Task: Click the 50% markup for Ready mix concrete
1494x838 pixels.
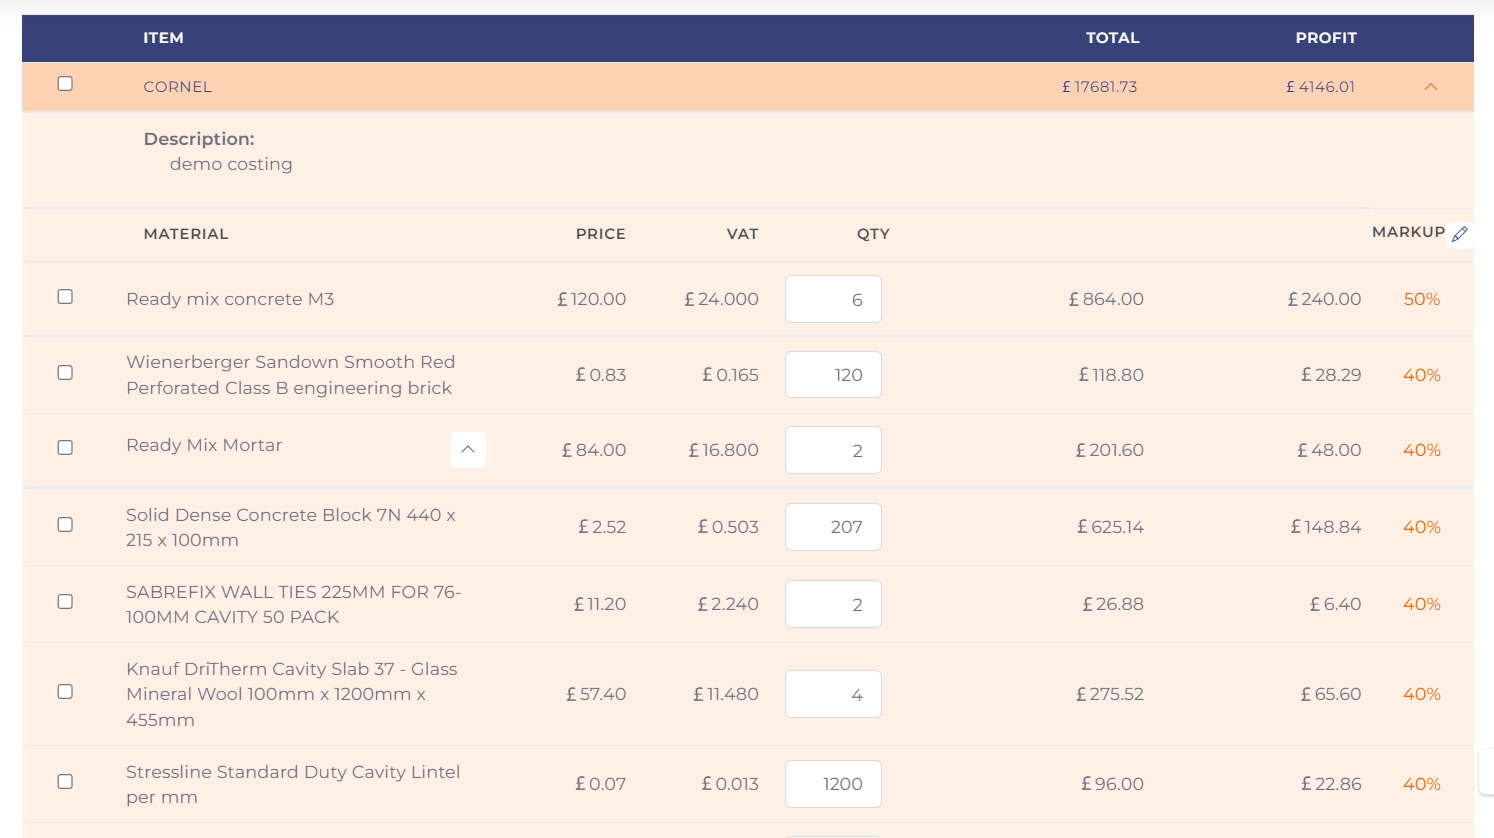Action: [x=1421, y=299]
